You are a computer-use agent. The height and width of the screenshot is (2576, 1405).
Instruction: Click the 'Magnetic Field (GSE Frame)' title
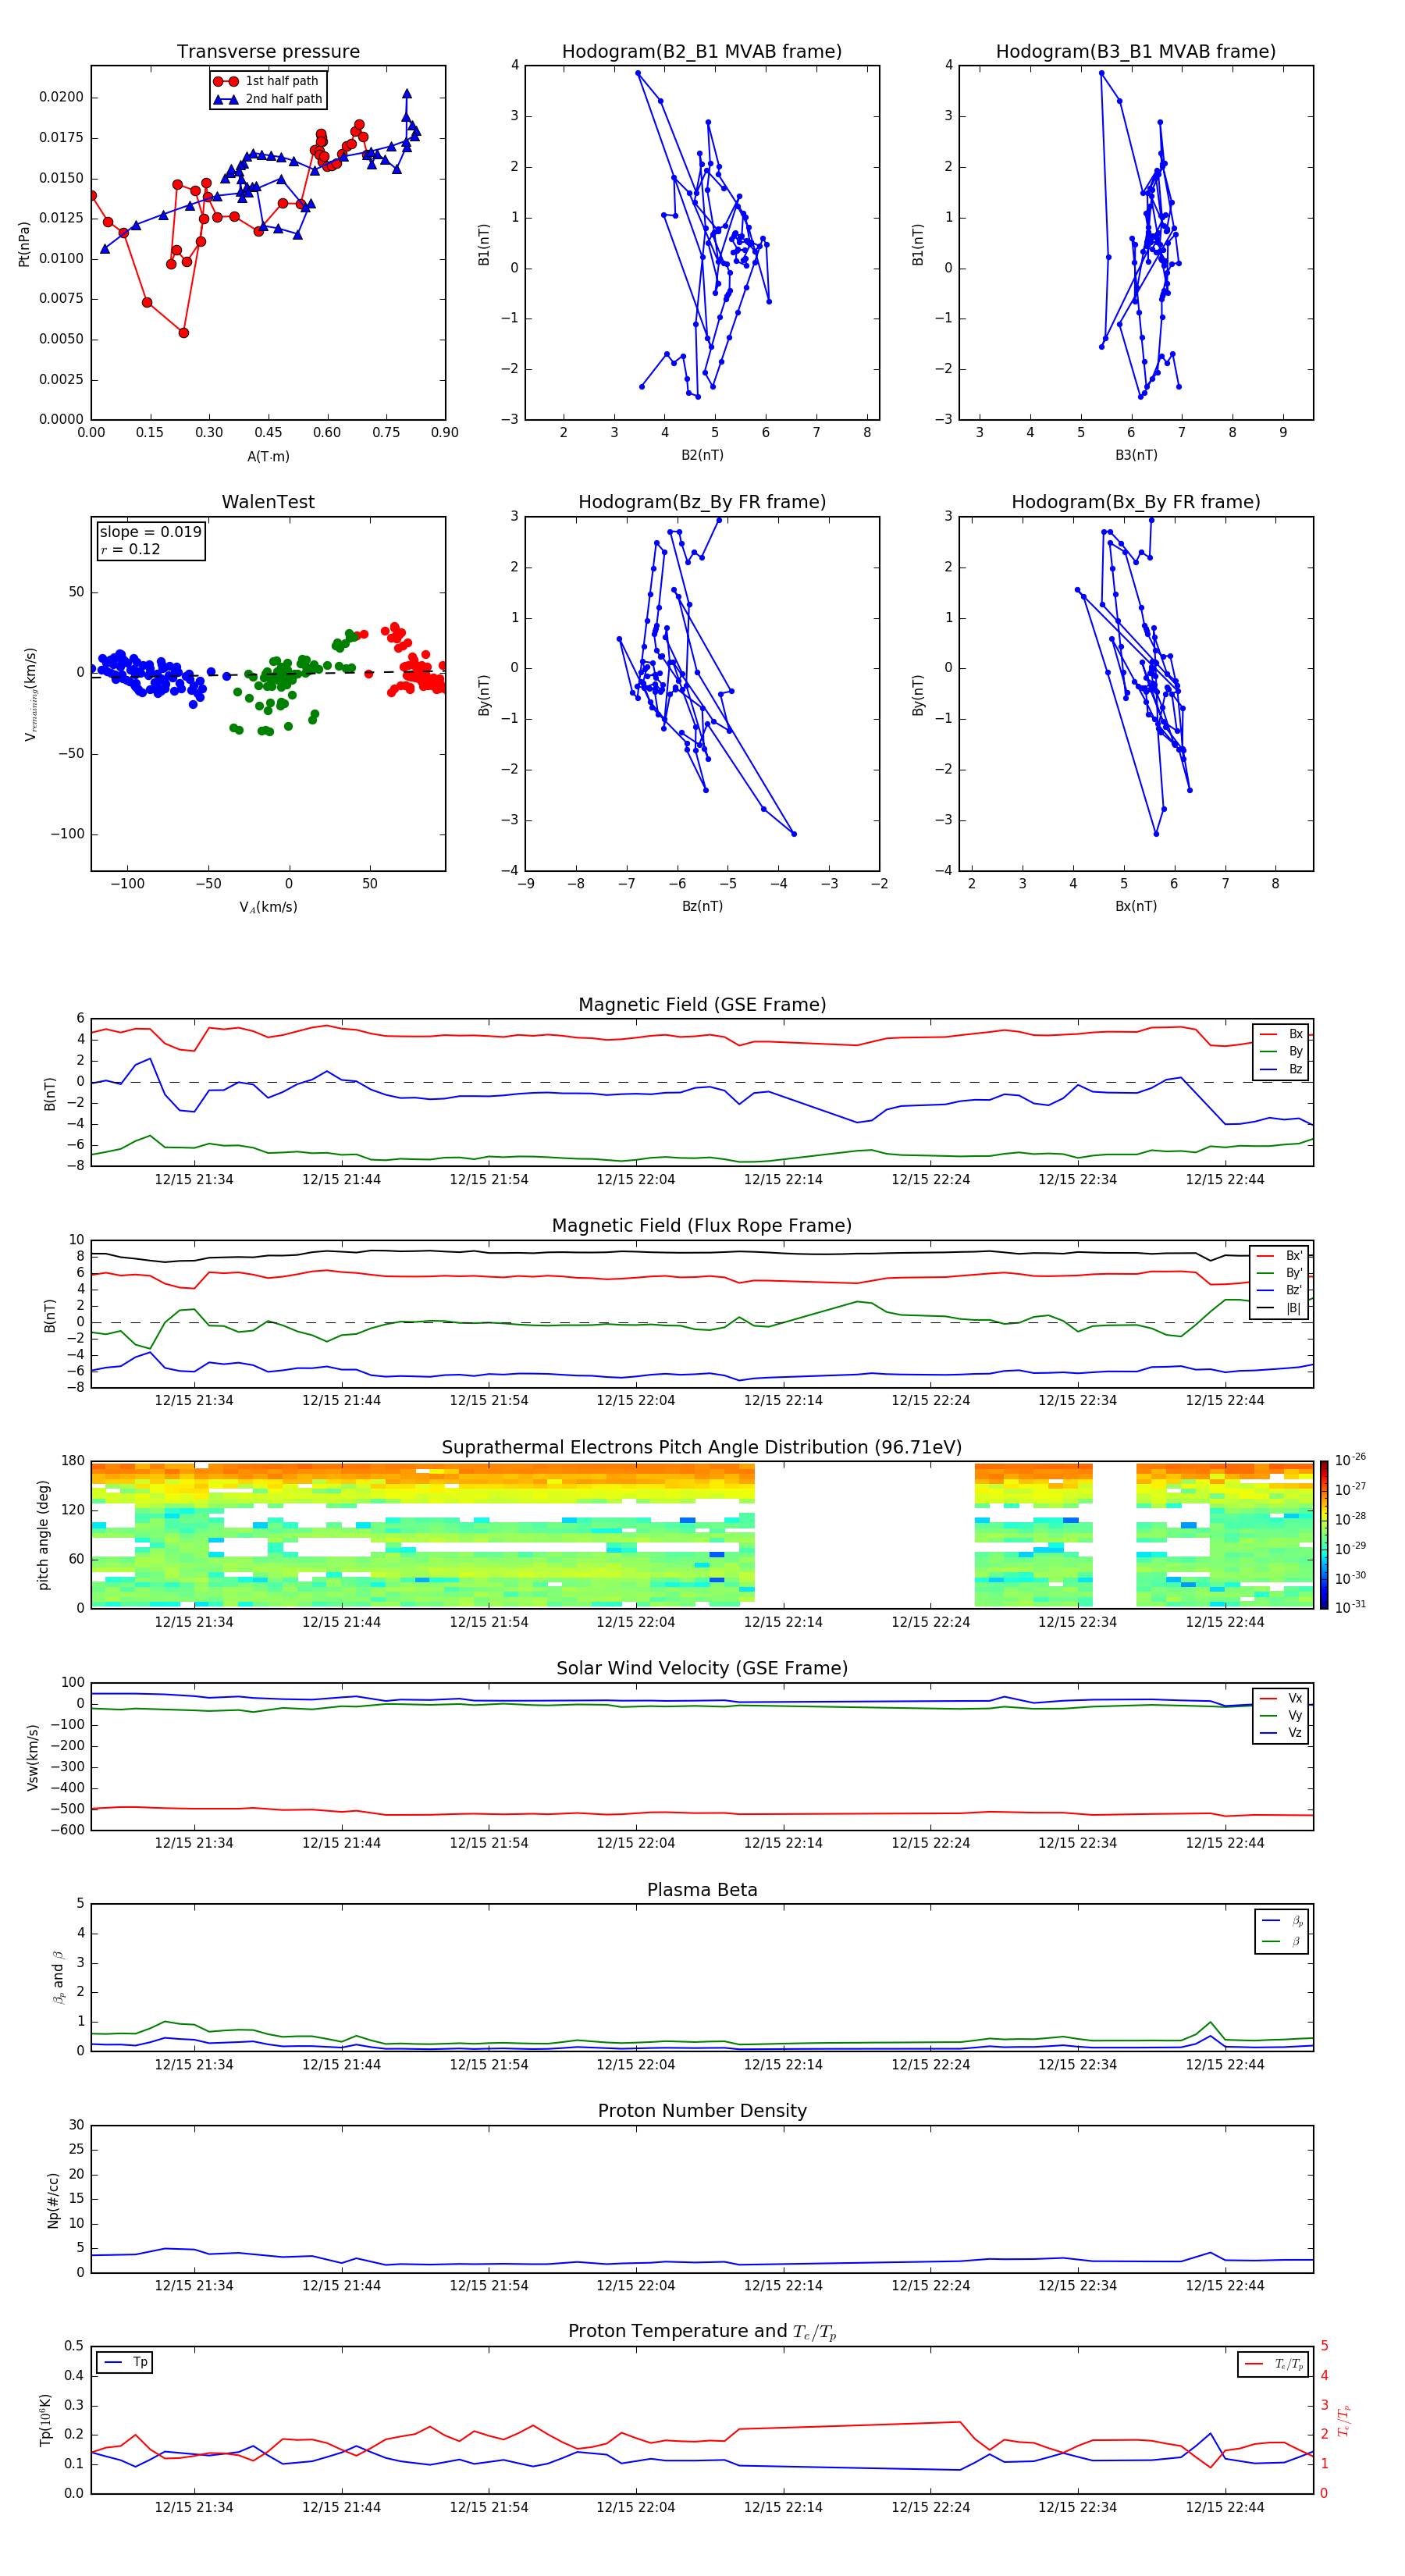(x=702, y=1005)
